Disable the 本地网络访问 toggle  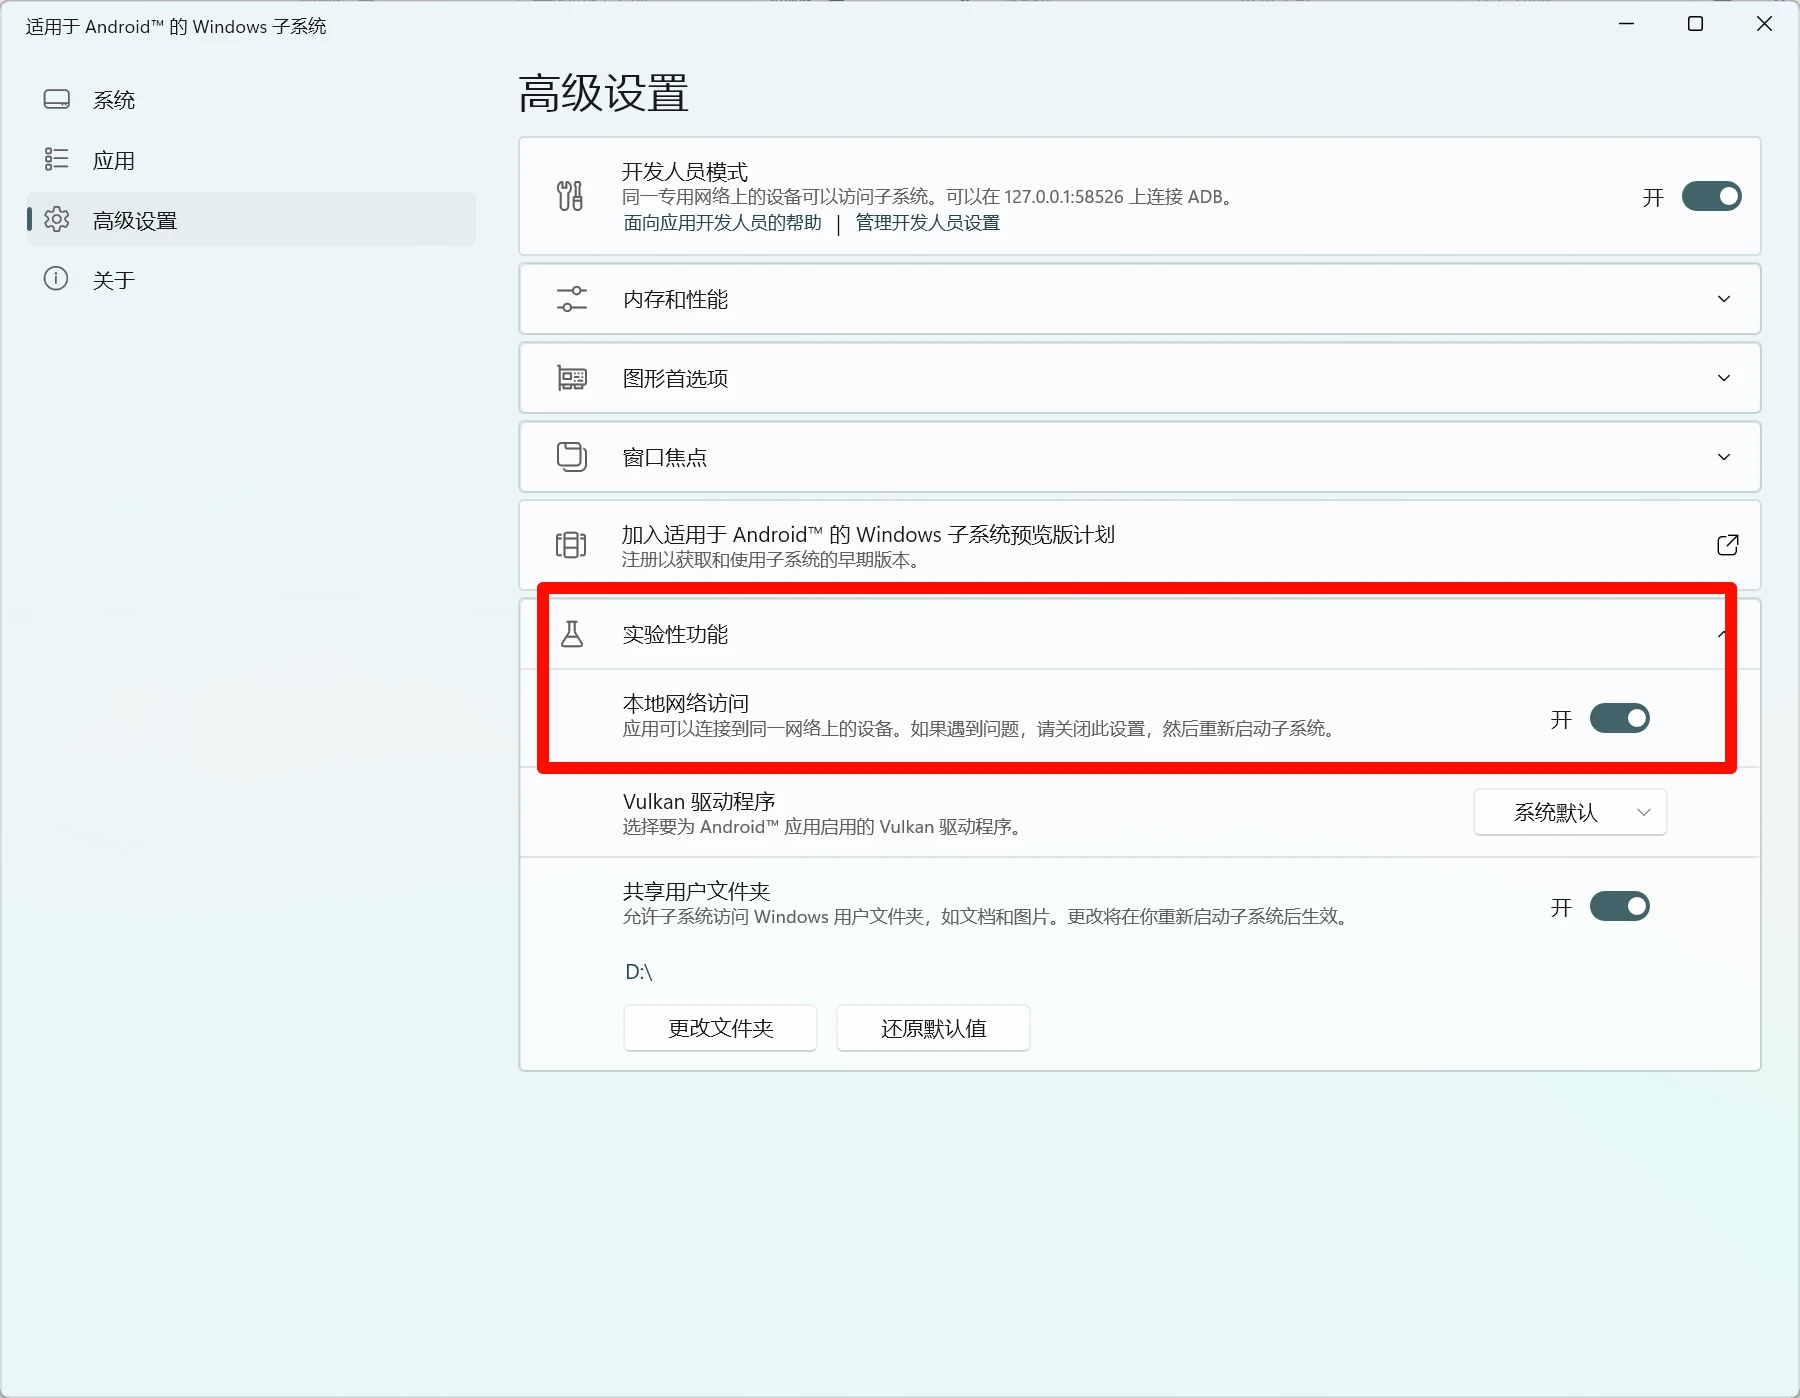point(1619,718)
